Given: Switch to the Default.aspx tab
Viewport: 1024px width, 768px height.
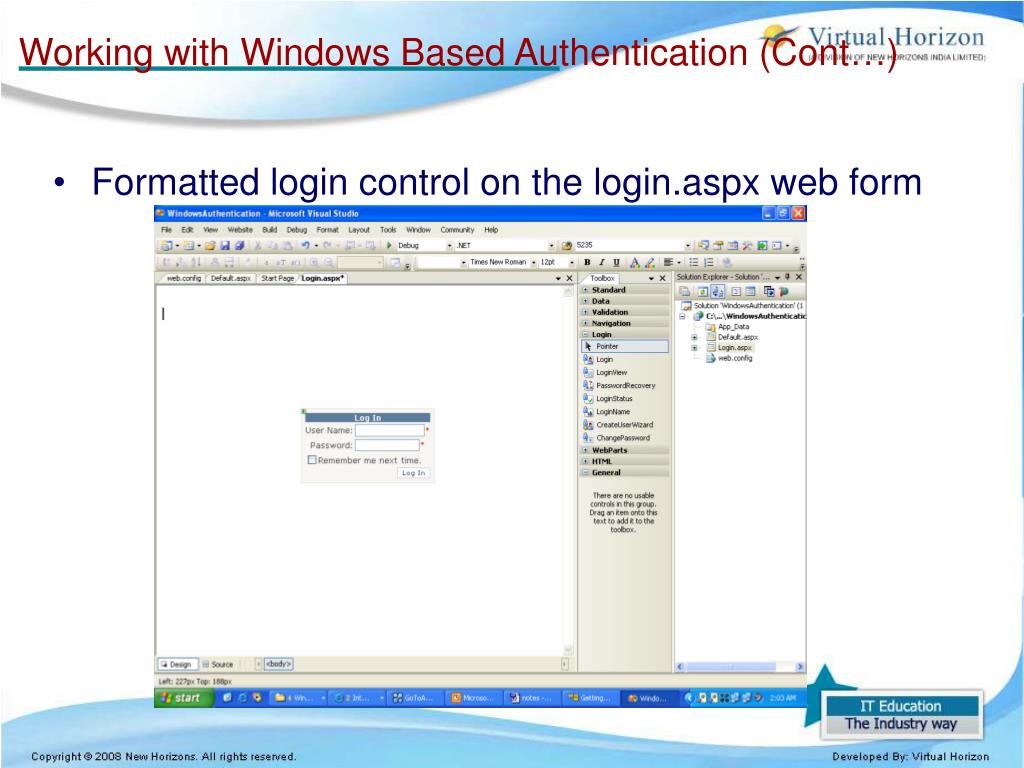Looking at the screenshot, I should coord(231,278).
